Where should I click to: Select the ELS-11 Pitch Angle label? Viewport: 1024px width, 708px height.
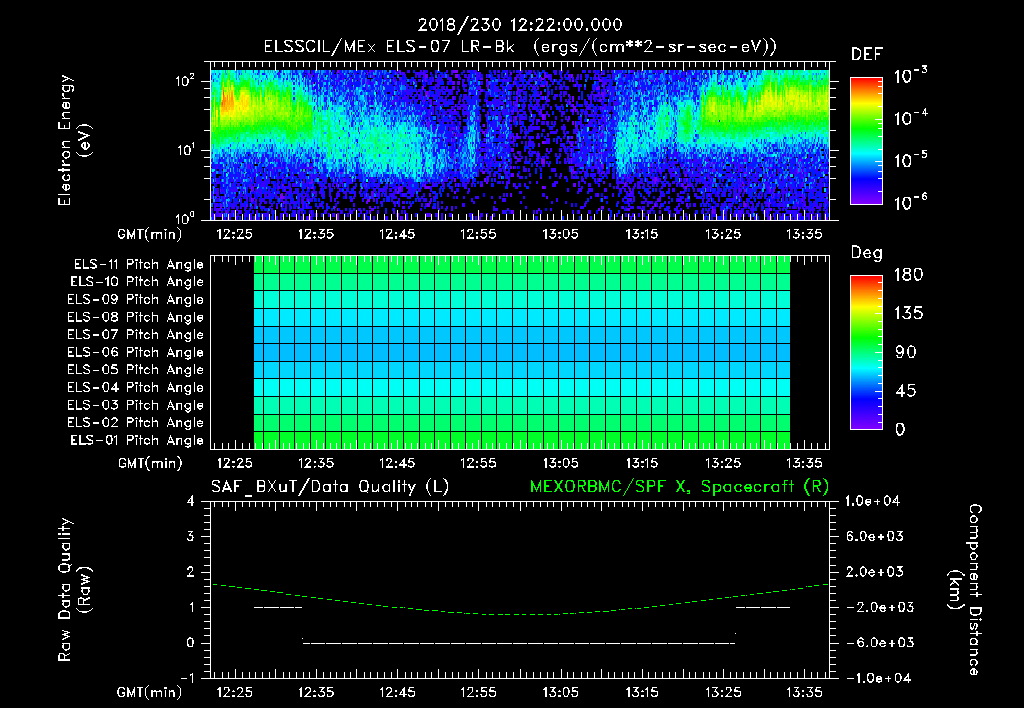click(138, 265)
